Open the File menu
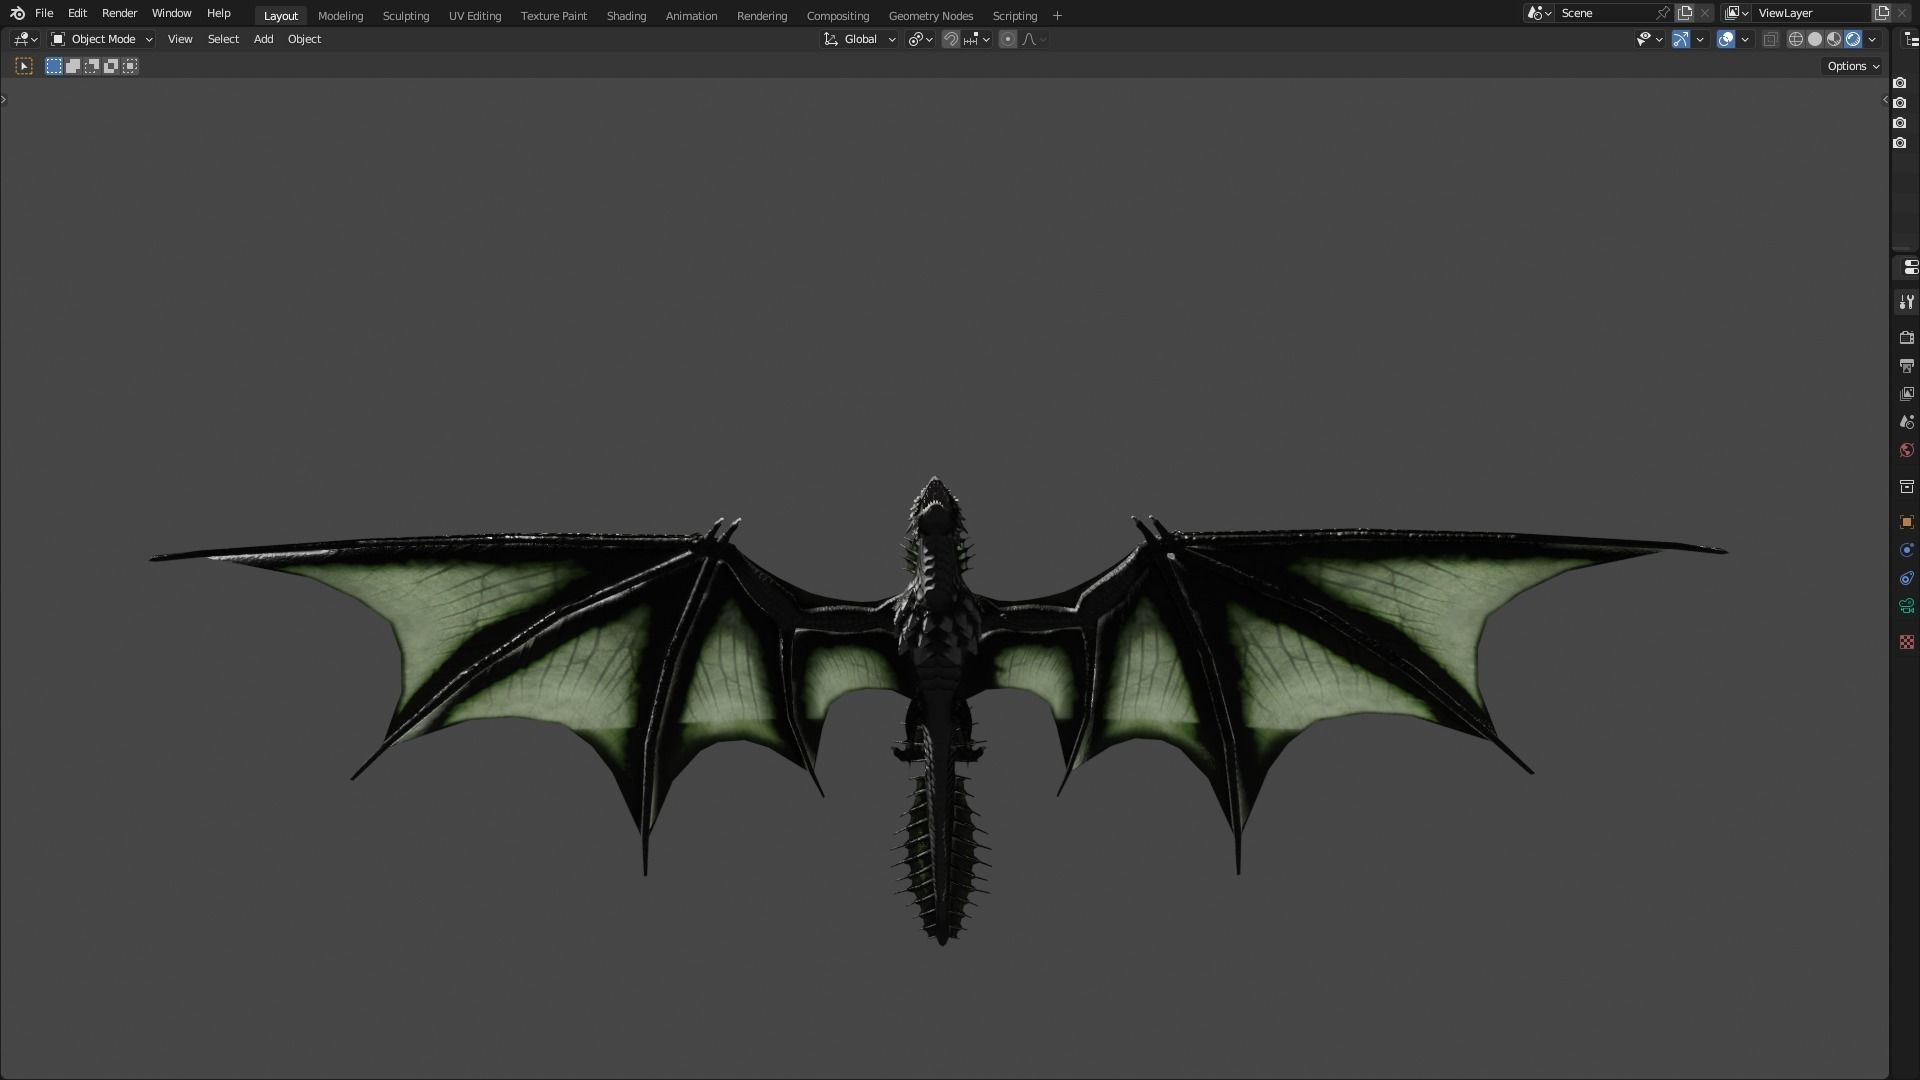 [x=44, y=13]
